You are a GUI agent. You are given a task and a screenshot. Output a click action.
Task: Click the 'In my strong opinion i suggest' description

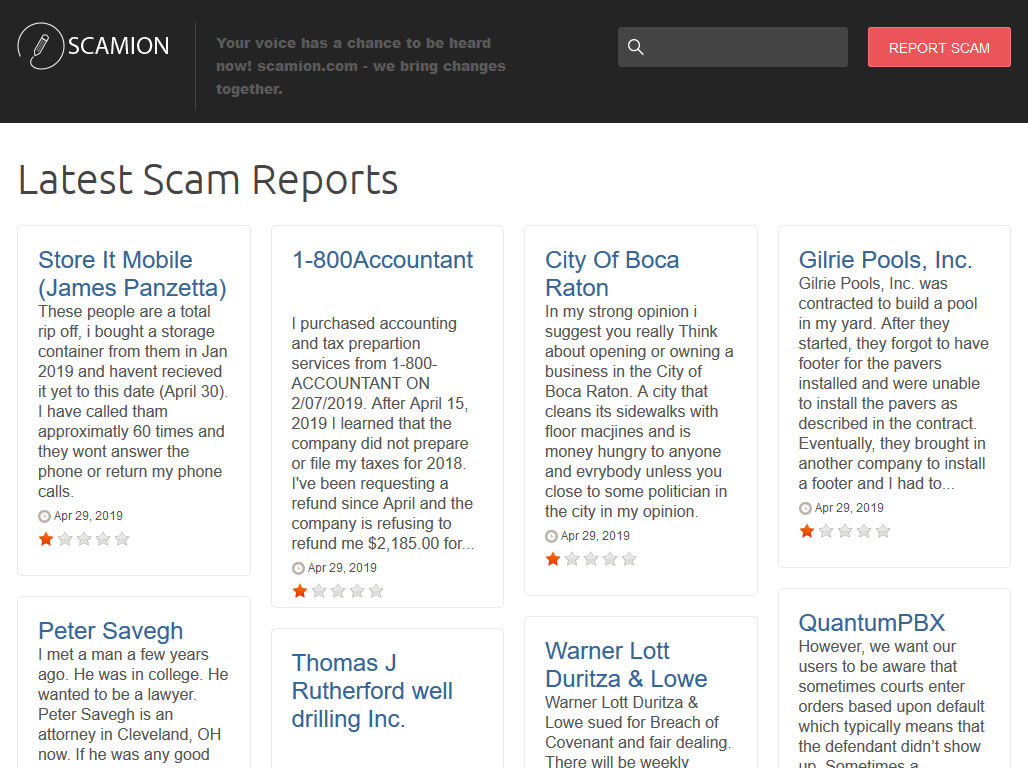click(x=639, y=411)
